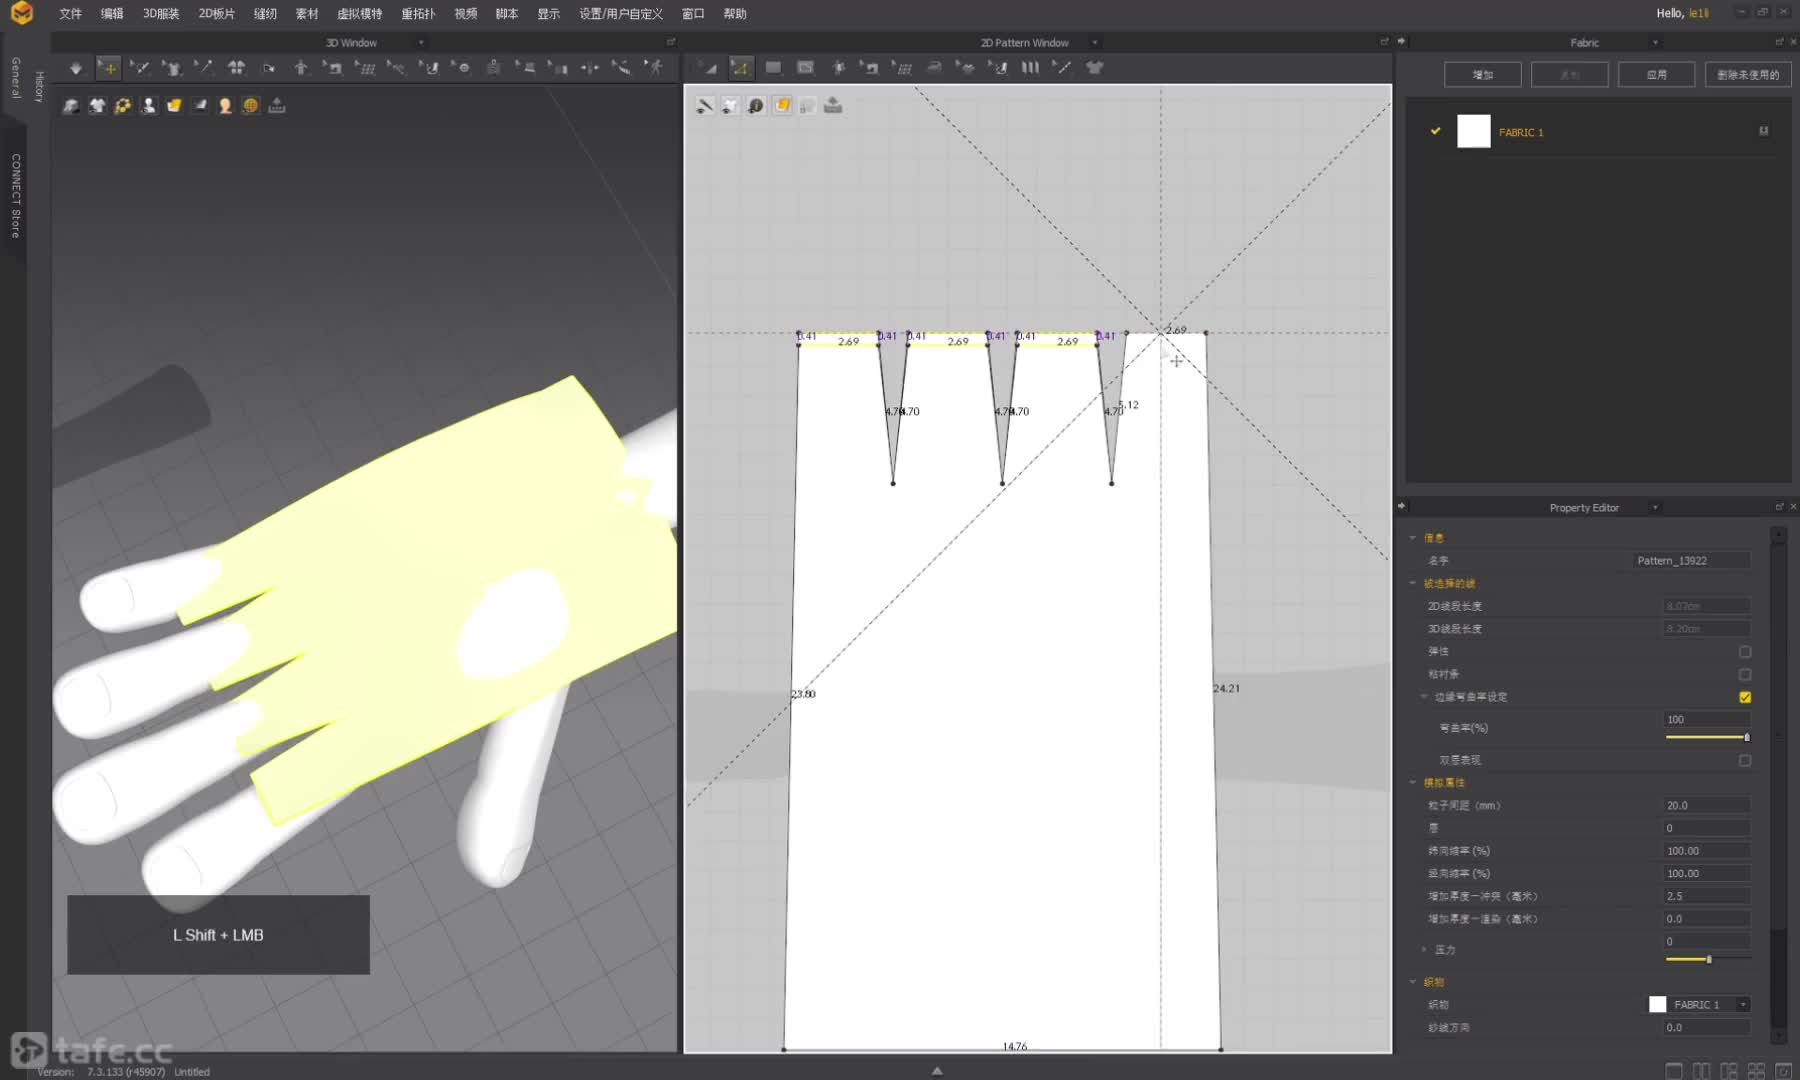This screenshot has height=1080, width=1800.
Task: Select the Select/Move tool in 3D toolbar
Action: [x=108, y=68]
